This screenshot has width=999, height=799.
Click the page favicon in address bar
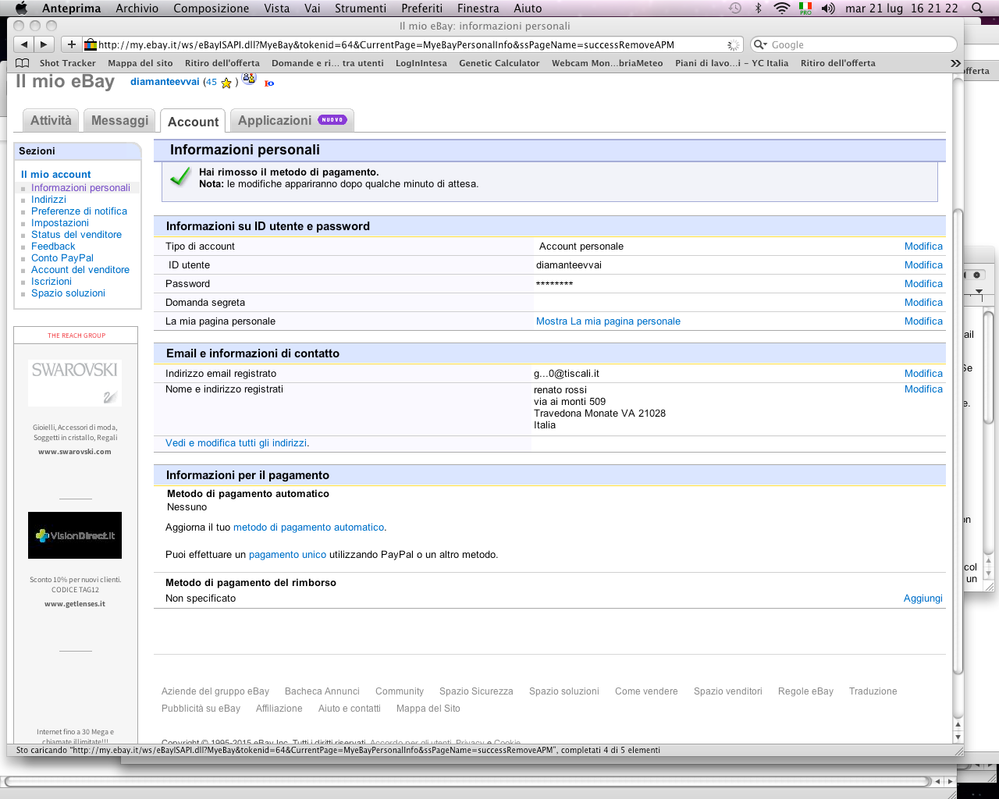point(90,45)
